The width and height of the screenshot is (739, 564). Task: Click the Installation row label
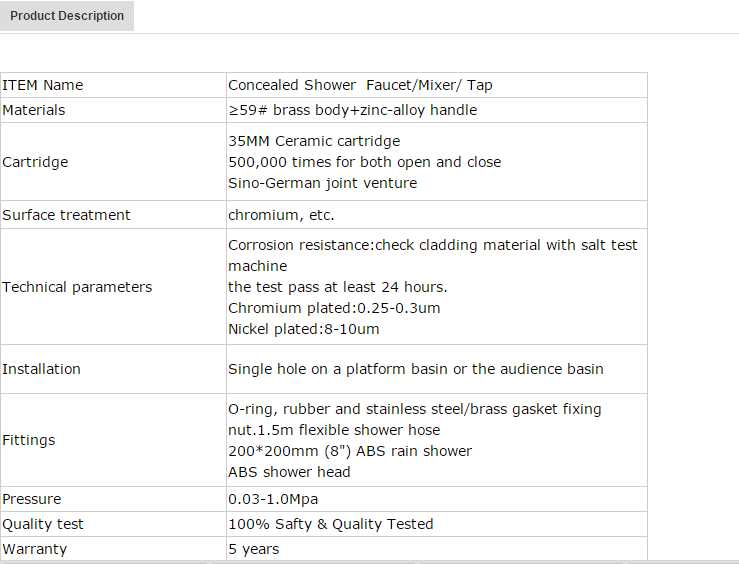click(41, 369)
